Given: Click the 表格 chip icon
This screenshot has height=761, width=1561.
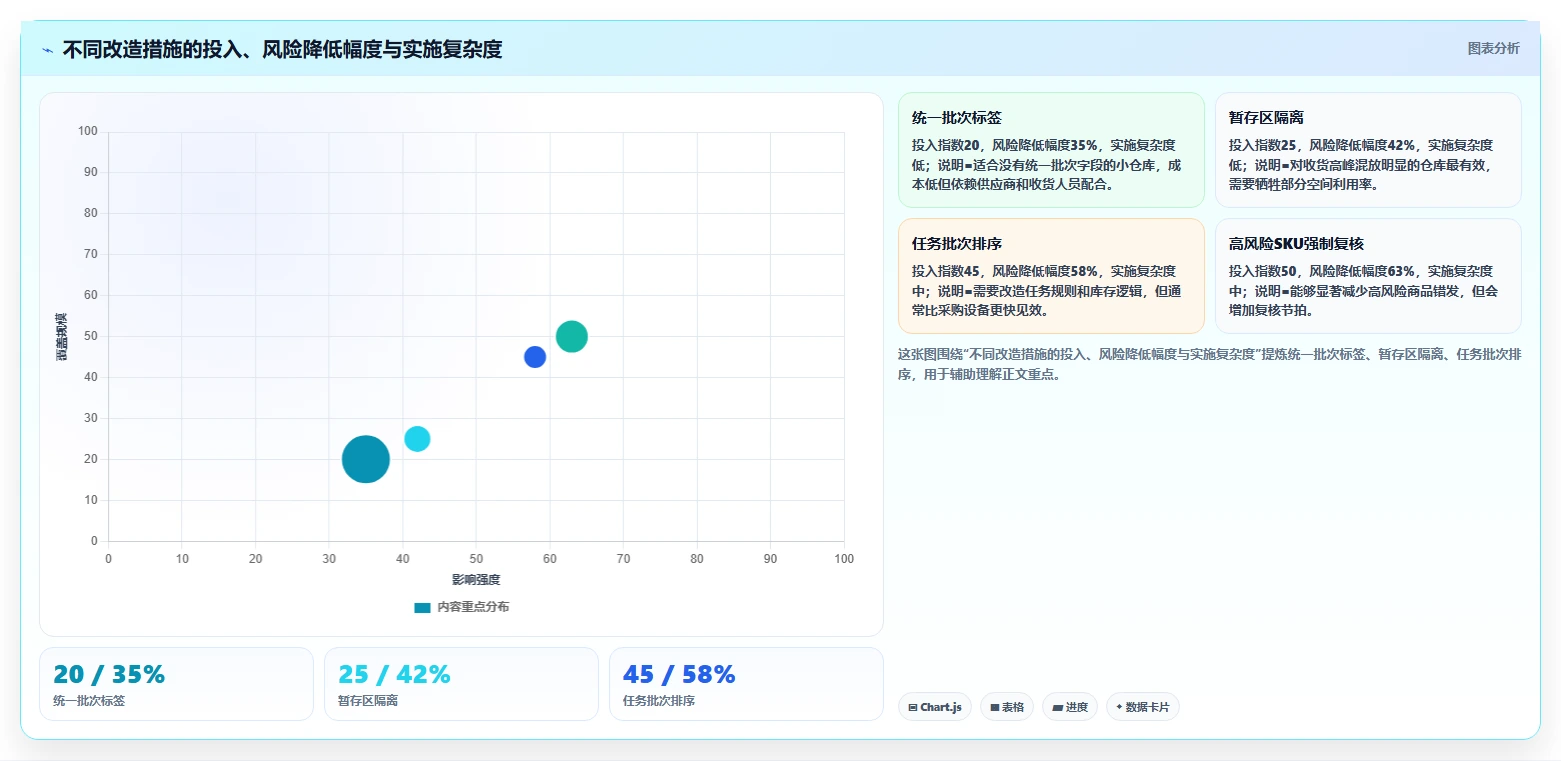Looking at the screenshot, I should [x=995, y=707].
